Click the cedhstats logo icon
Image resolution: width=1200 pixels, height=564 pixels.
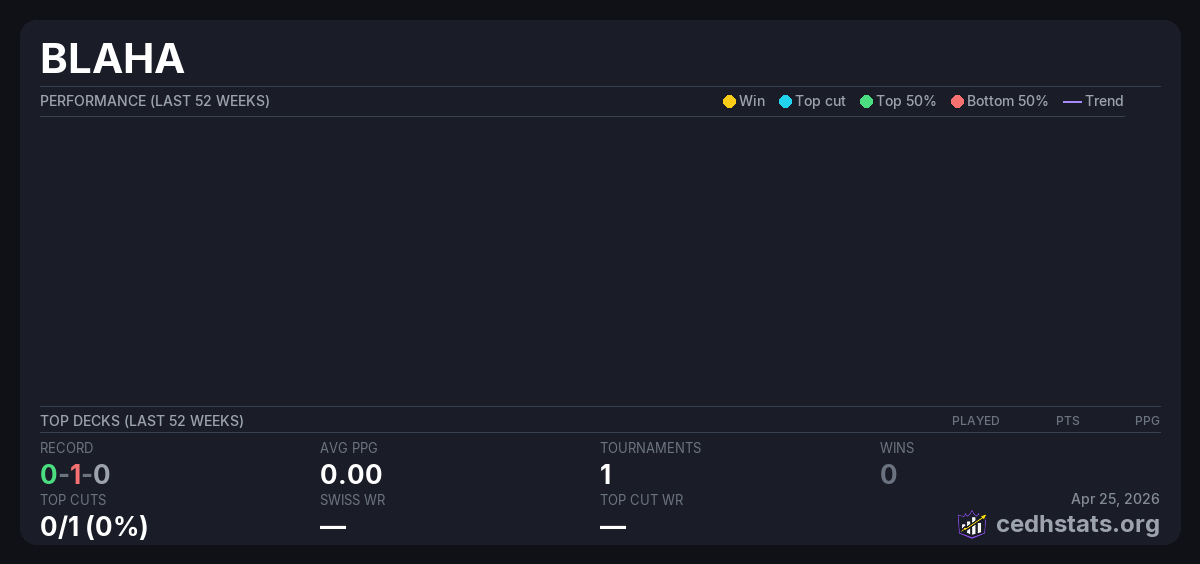[972, 524]
